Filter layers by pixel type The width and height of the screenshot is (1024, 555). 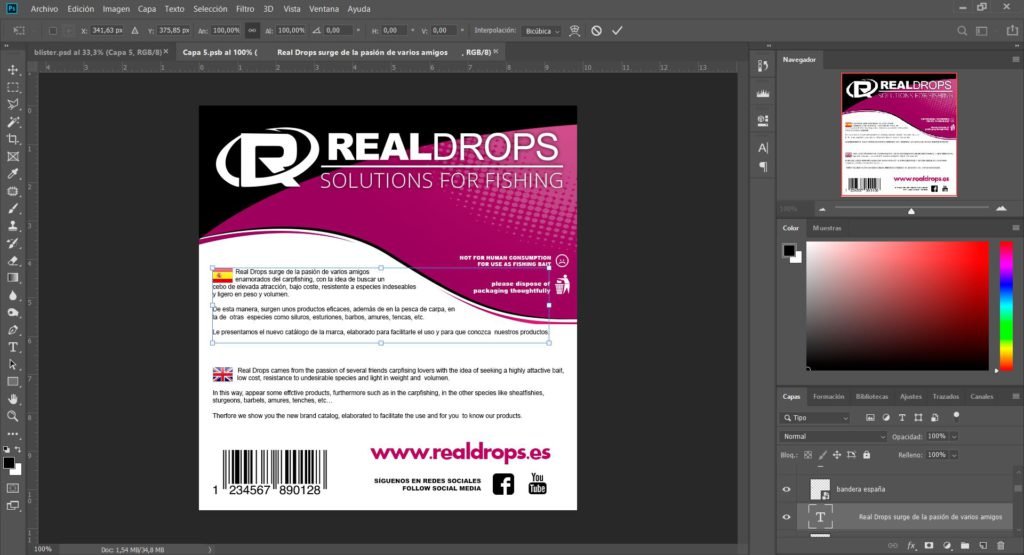coord(870,418)
